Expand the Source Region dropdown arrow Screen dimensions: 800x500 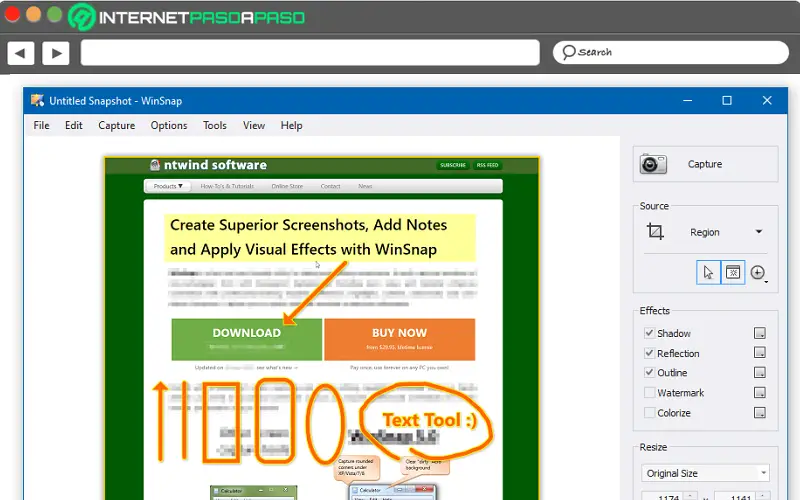coord(759,232)
